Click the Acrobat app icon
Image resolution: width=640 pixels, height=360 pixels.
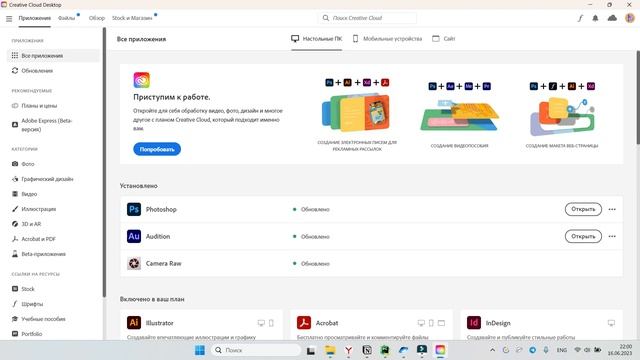(304, 322)
